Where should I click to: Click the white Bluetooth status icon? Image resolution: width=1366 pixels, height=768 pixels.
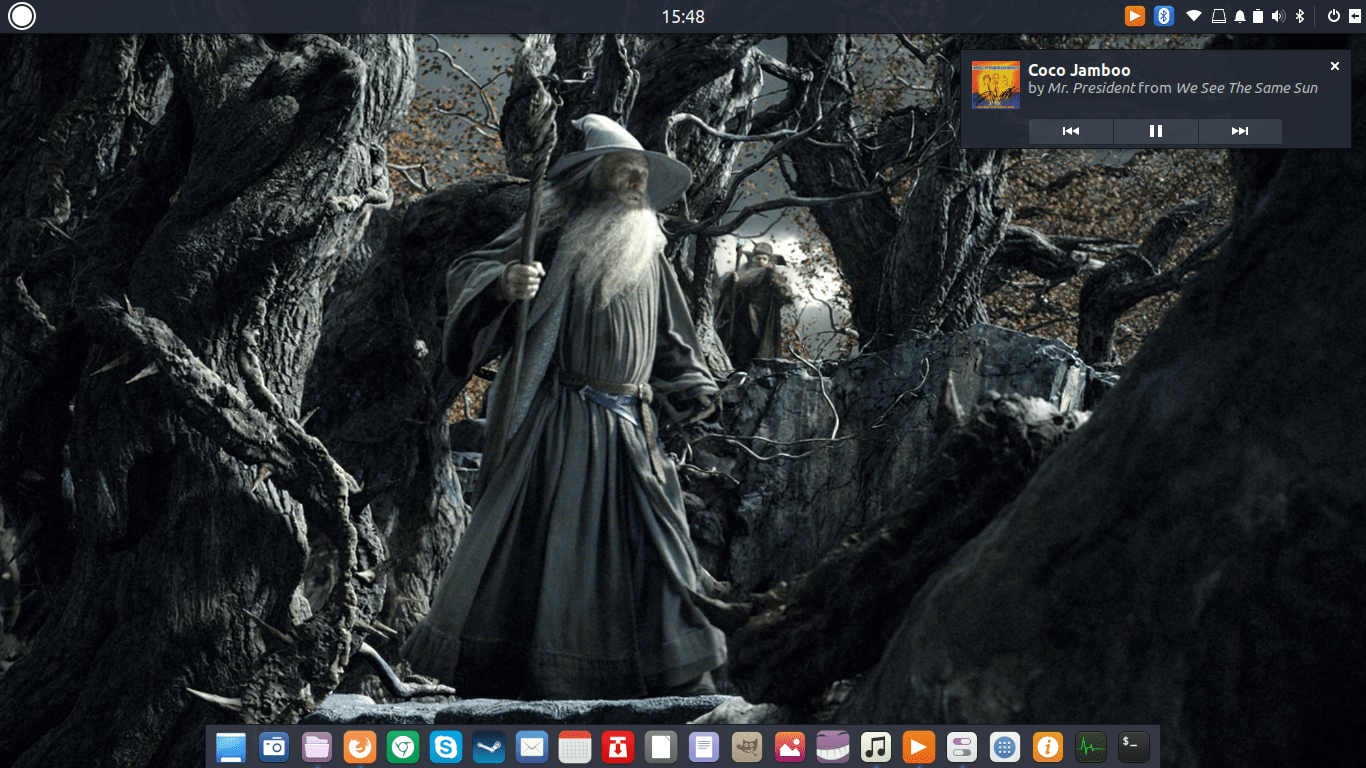(1300, 16)
